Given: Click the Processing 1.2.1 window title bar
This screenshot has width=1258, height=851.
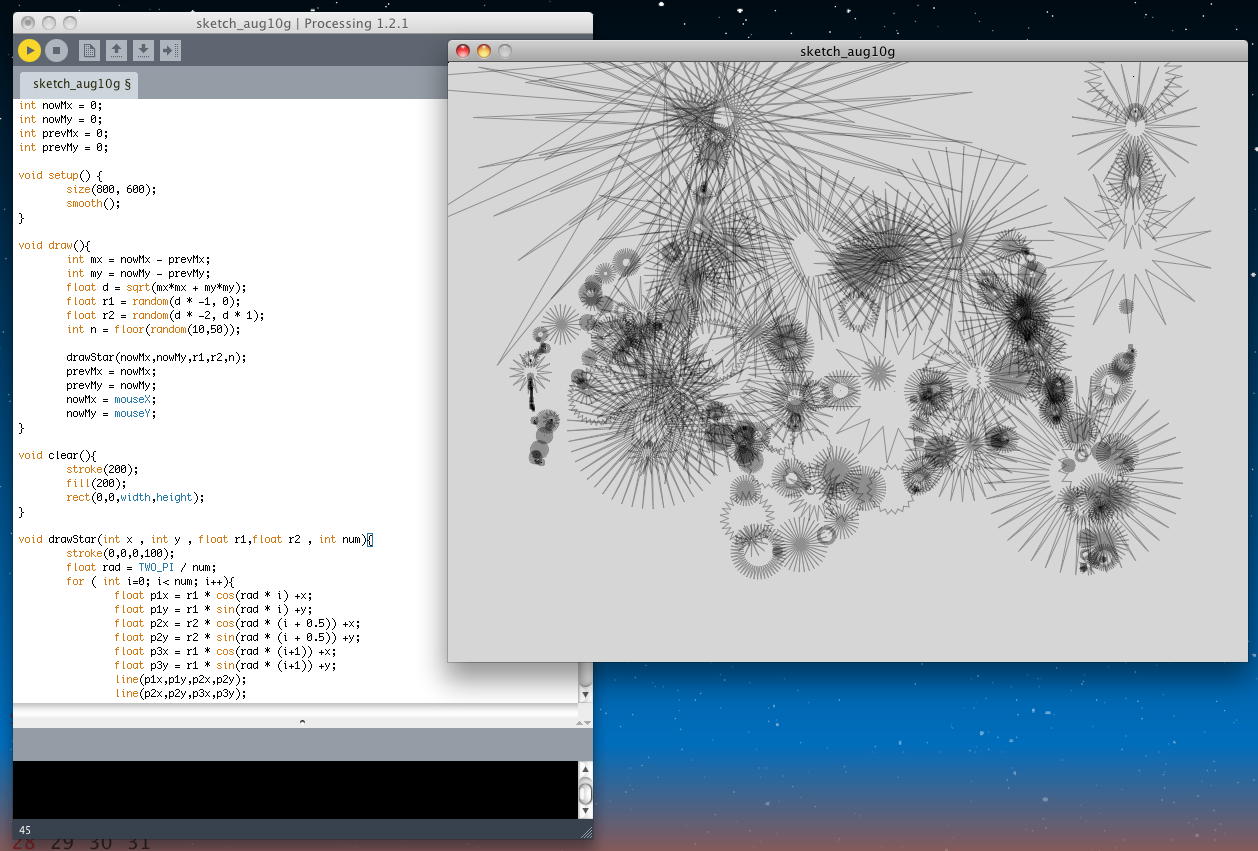Looking at the screenshot, I should 302,23.
